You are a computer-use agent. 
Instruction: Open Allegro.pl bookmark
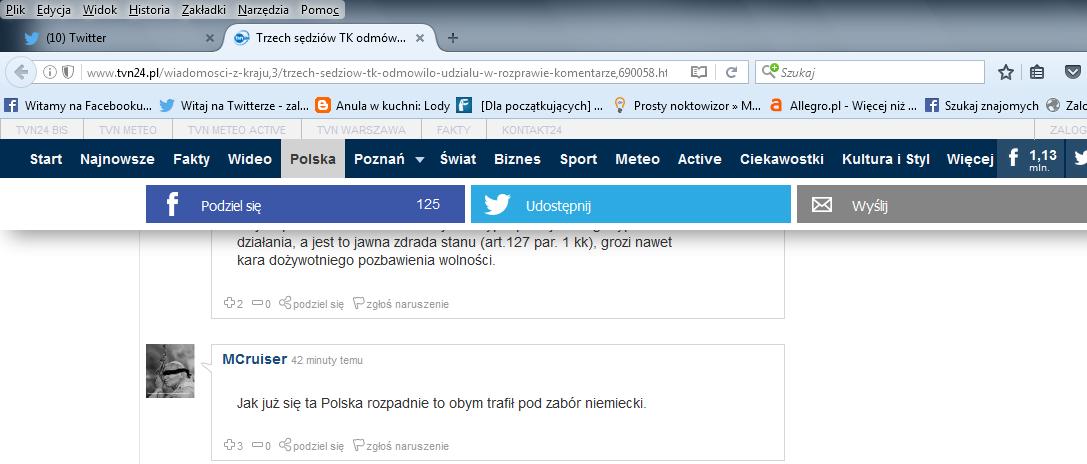tap(844, 105)
